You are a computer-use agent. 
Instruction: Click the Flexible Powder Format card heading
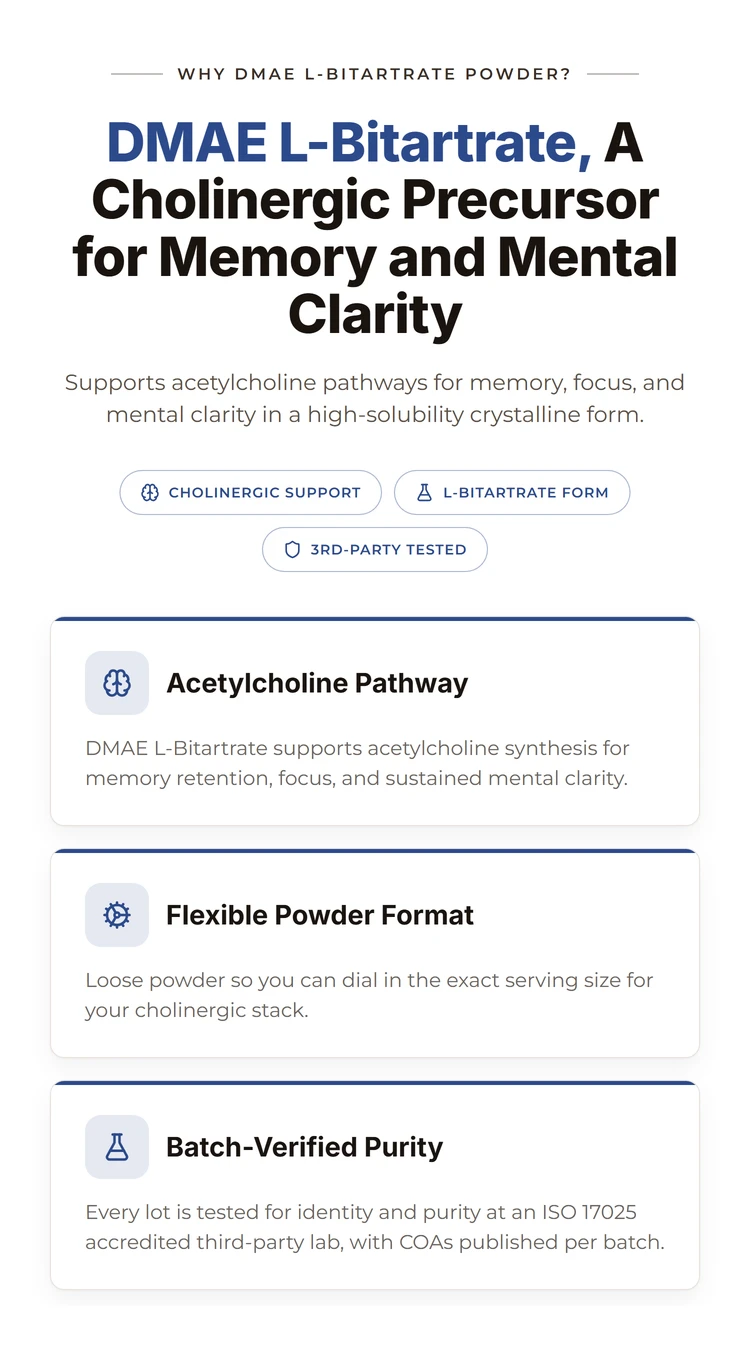point(320,915)
